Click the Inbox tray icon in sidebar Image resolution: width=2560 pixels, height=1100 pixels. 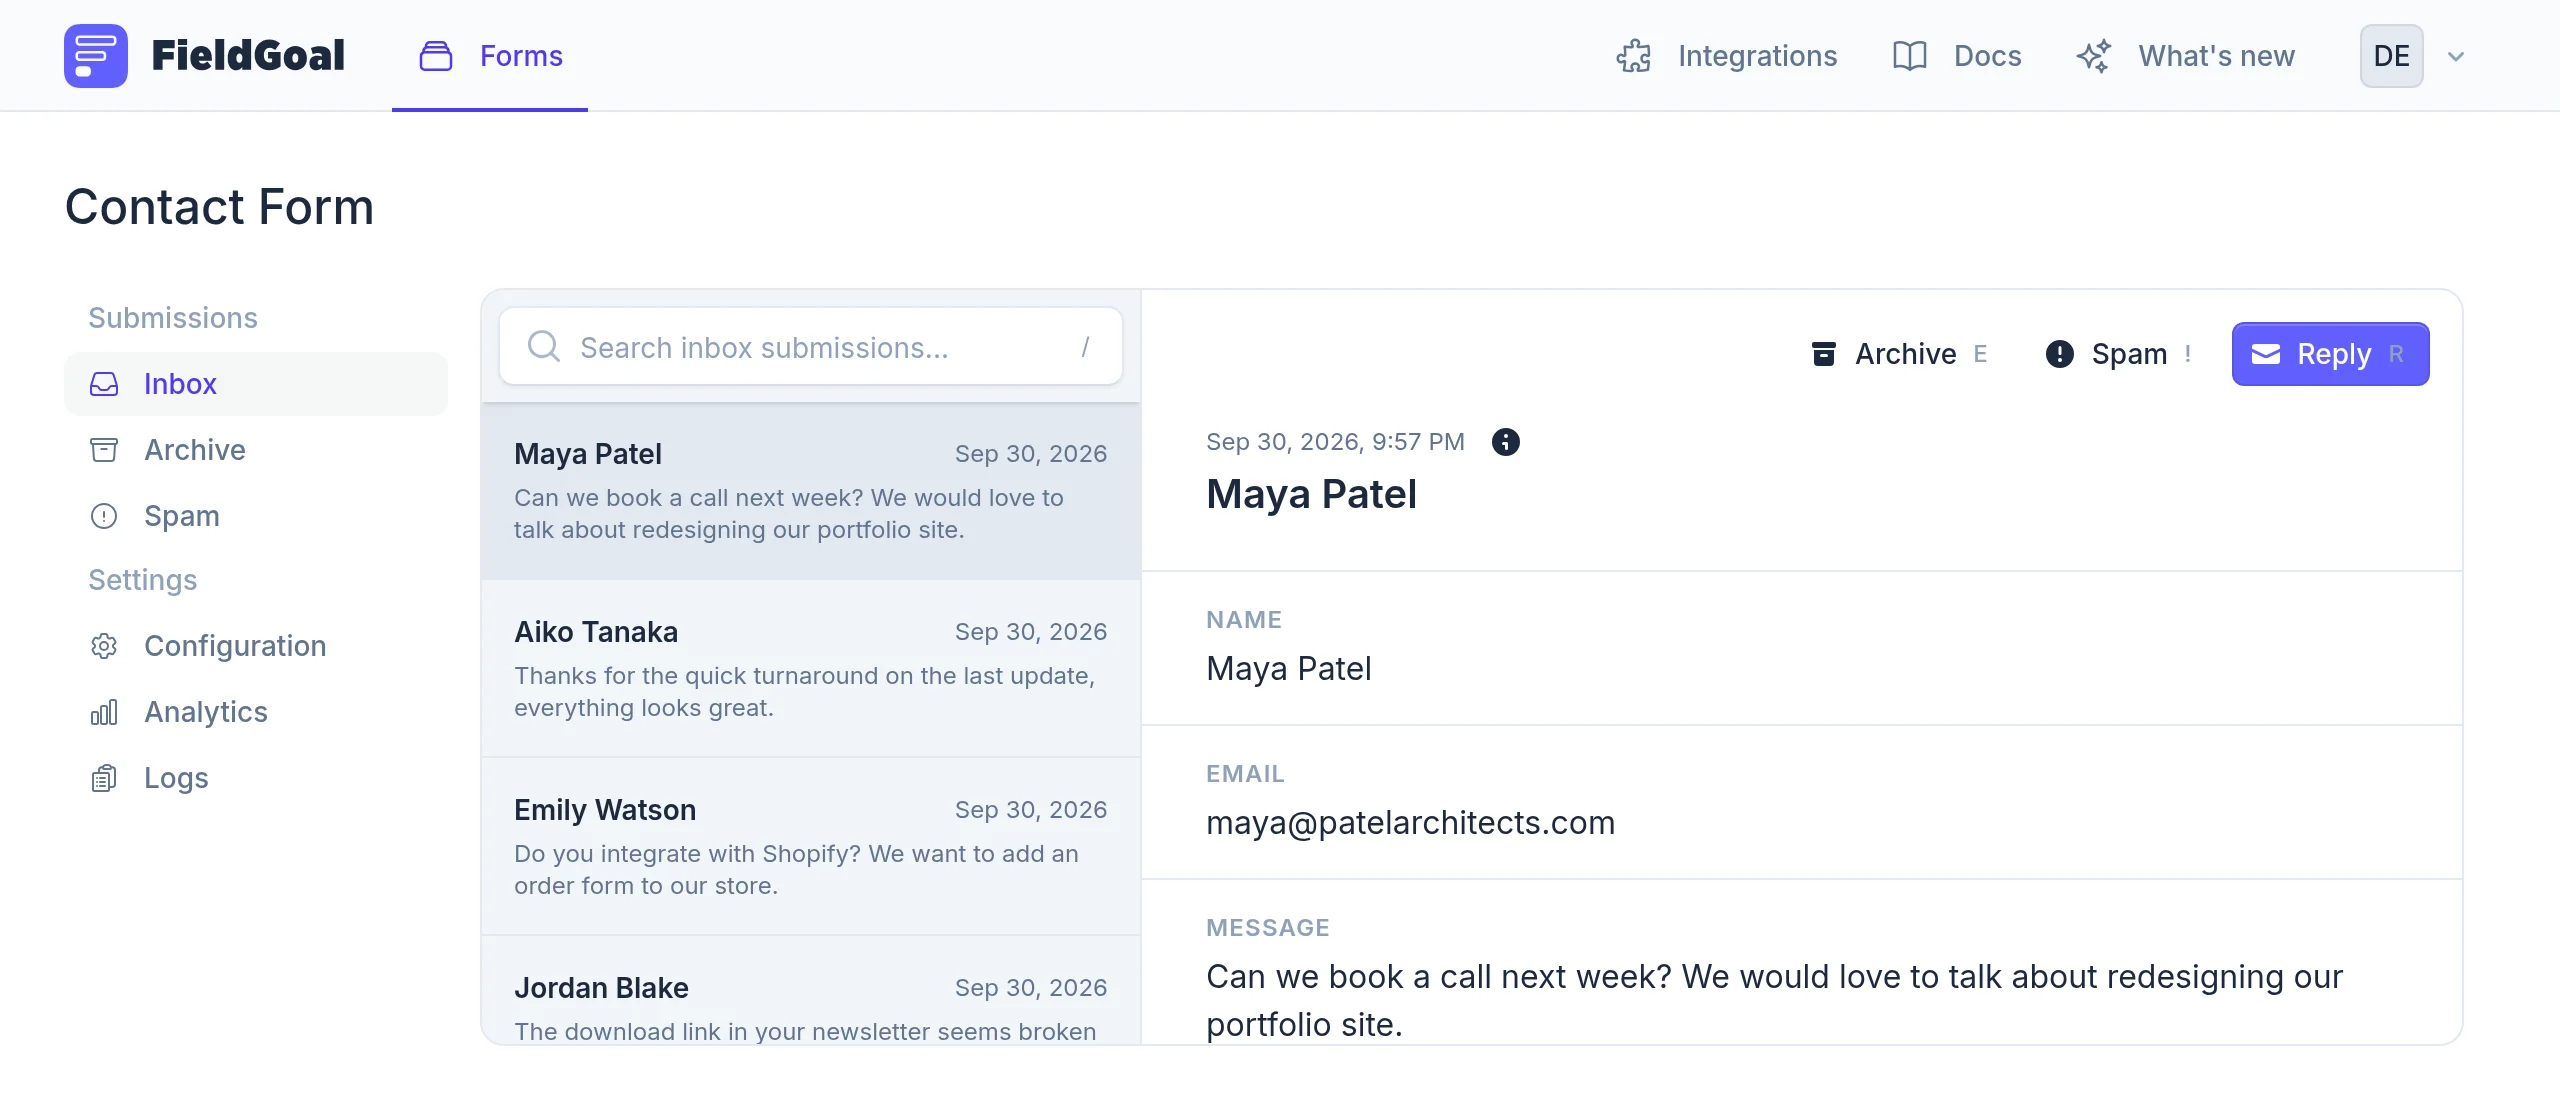point(104,384)
